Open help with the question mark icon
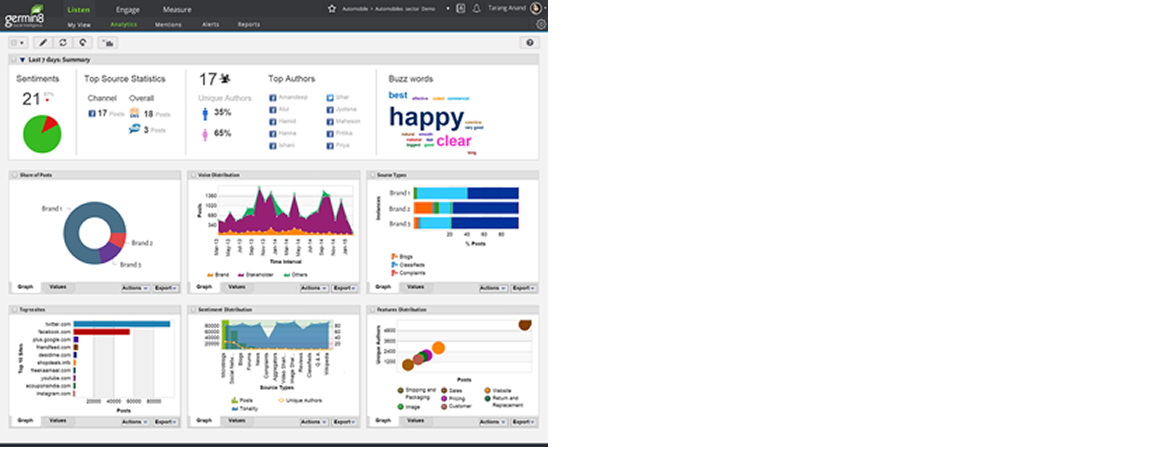Screen dimensions: 1170x450 (530, 43)
